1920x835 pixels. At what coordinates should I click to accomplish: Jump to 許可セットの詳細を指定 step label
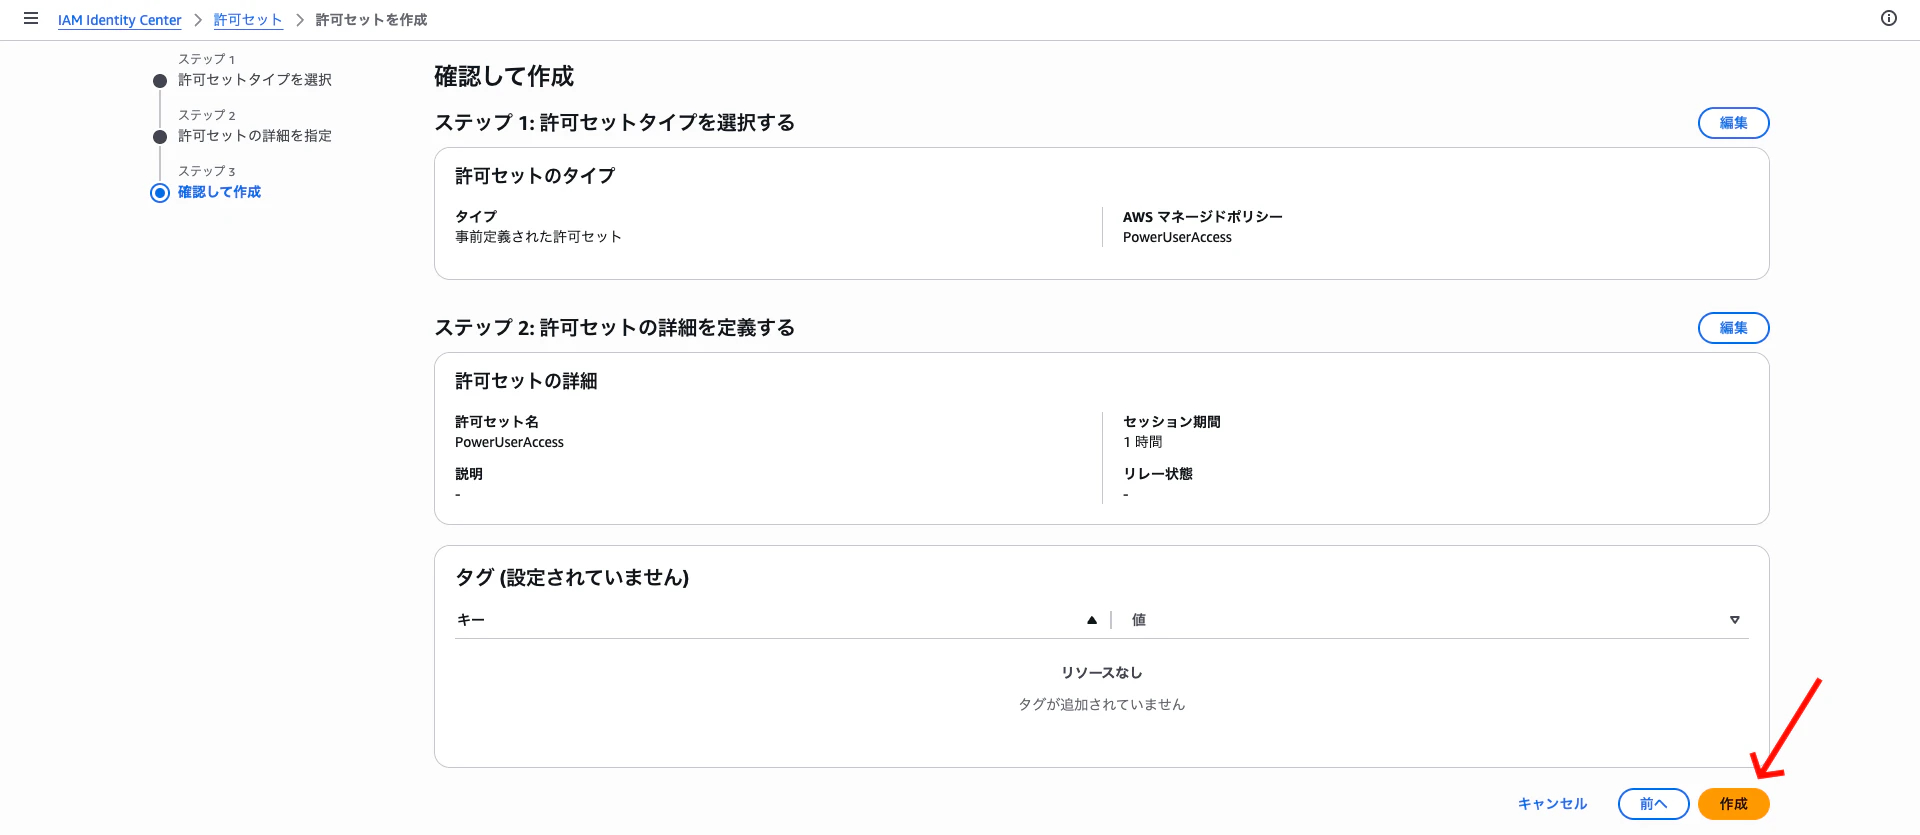[254, 135]
